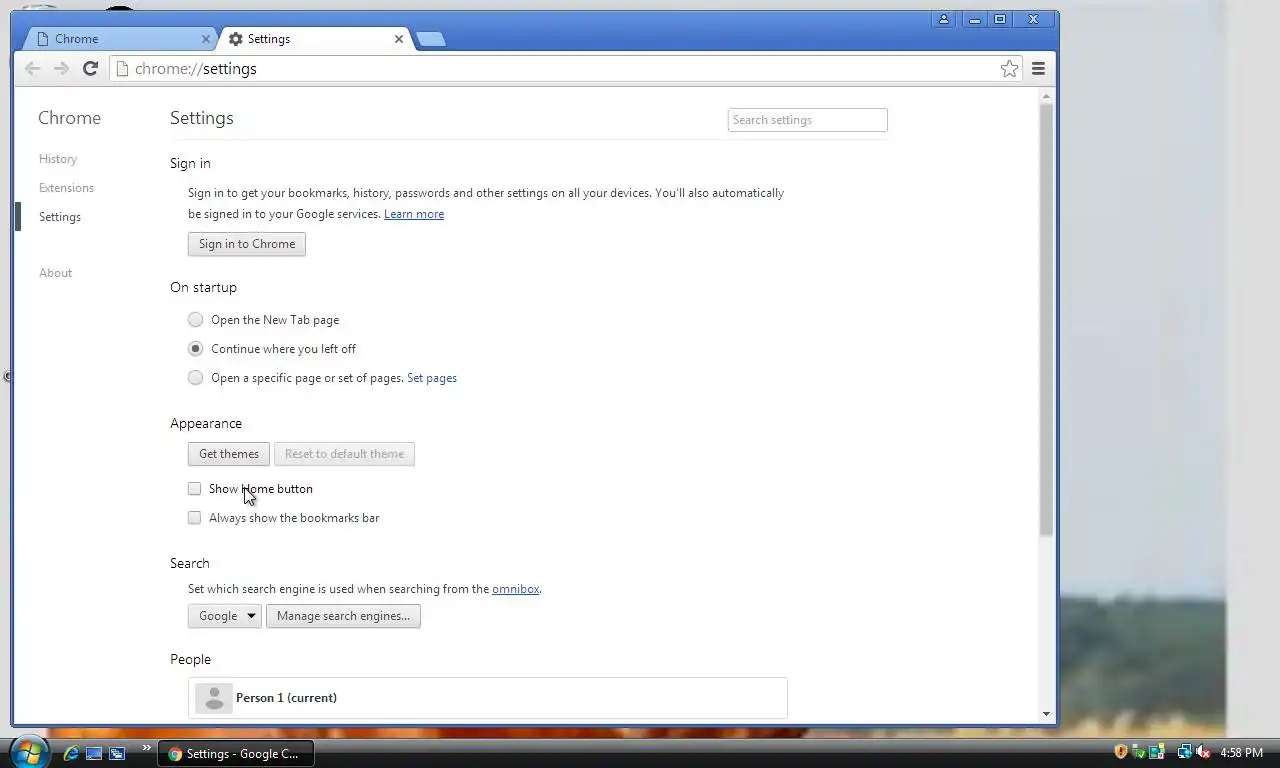The height and width of the screenshot is (768, 1280).
Task: Click the Person 1 avatar icon
Action: pyautogui.click(x=214, y=698)
